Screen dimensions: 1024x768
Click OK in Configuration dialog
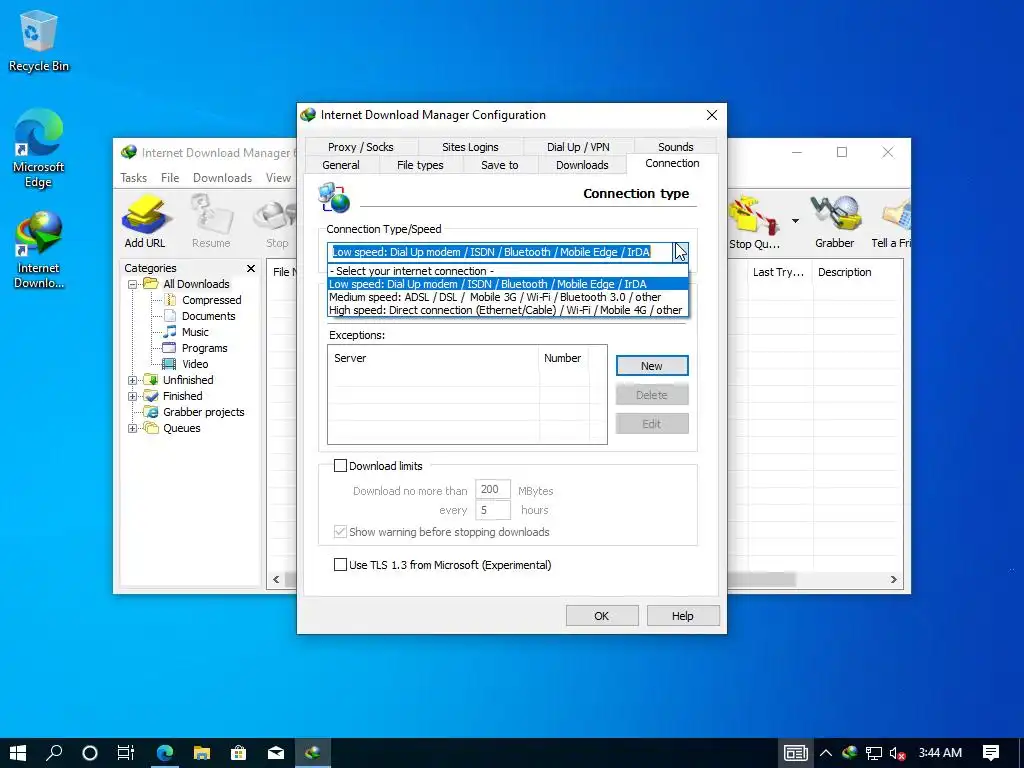point(601,616)
